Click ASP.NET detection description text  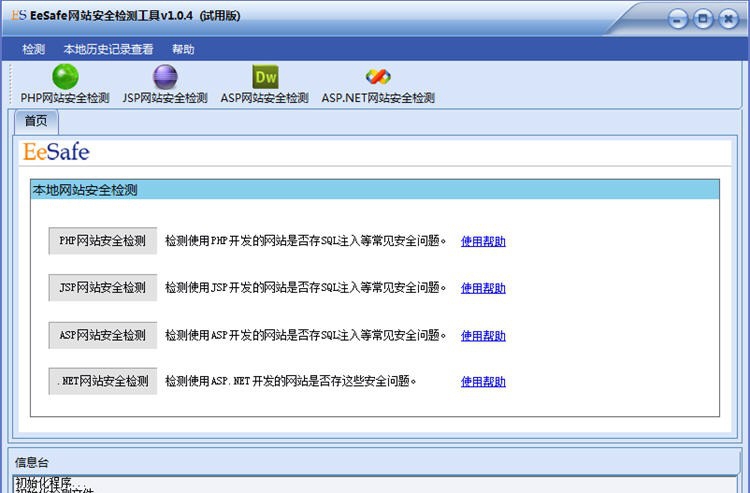[x=291, y=381]
